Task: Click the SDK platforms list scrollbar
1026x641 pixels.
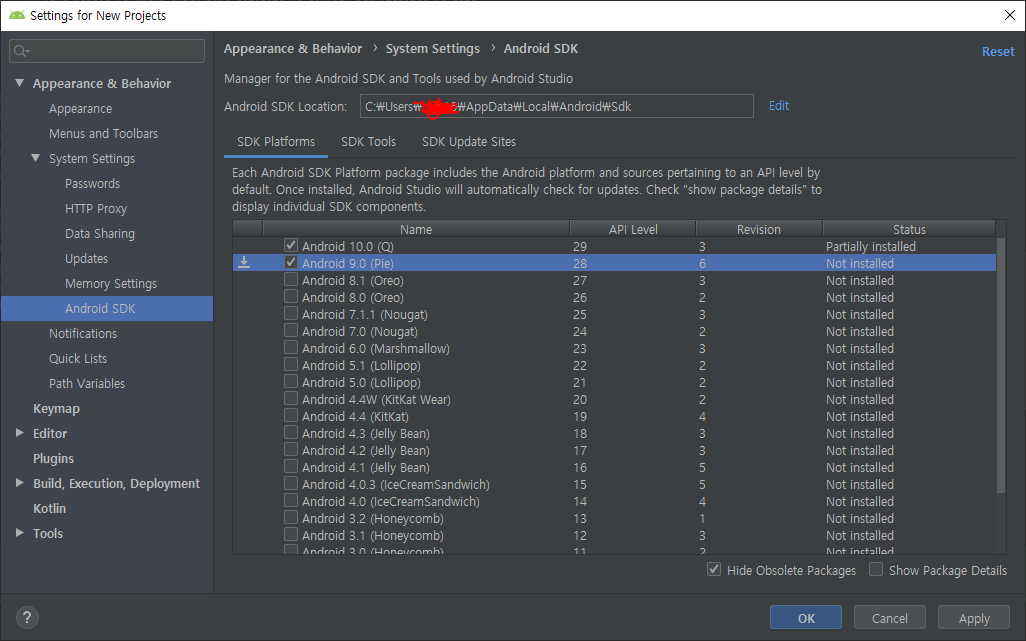Action: tap(1000, 365)
